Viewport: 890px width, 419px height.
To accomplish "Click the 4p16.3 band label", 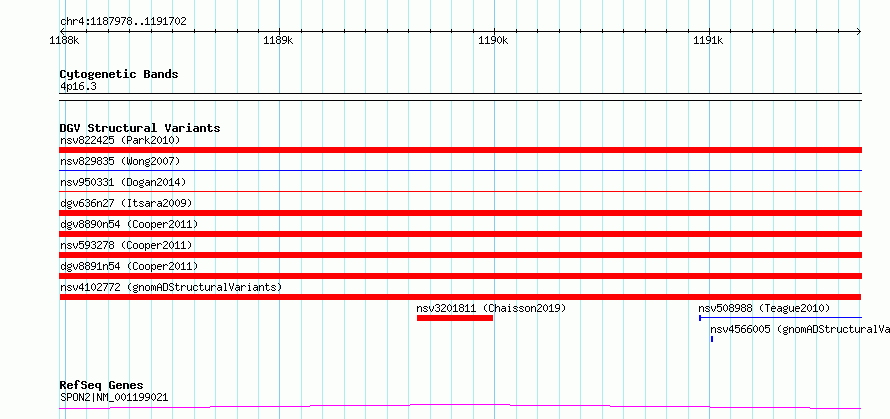I will tap(78, 87).
